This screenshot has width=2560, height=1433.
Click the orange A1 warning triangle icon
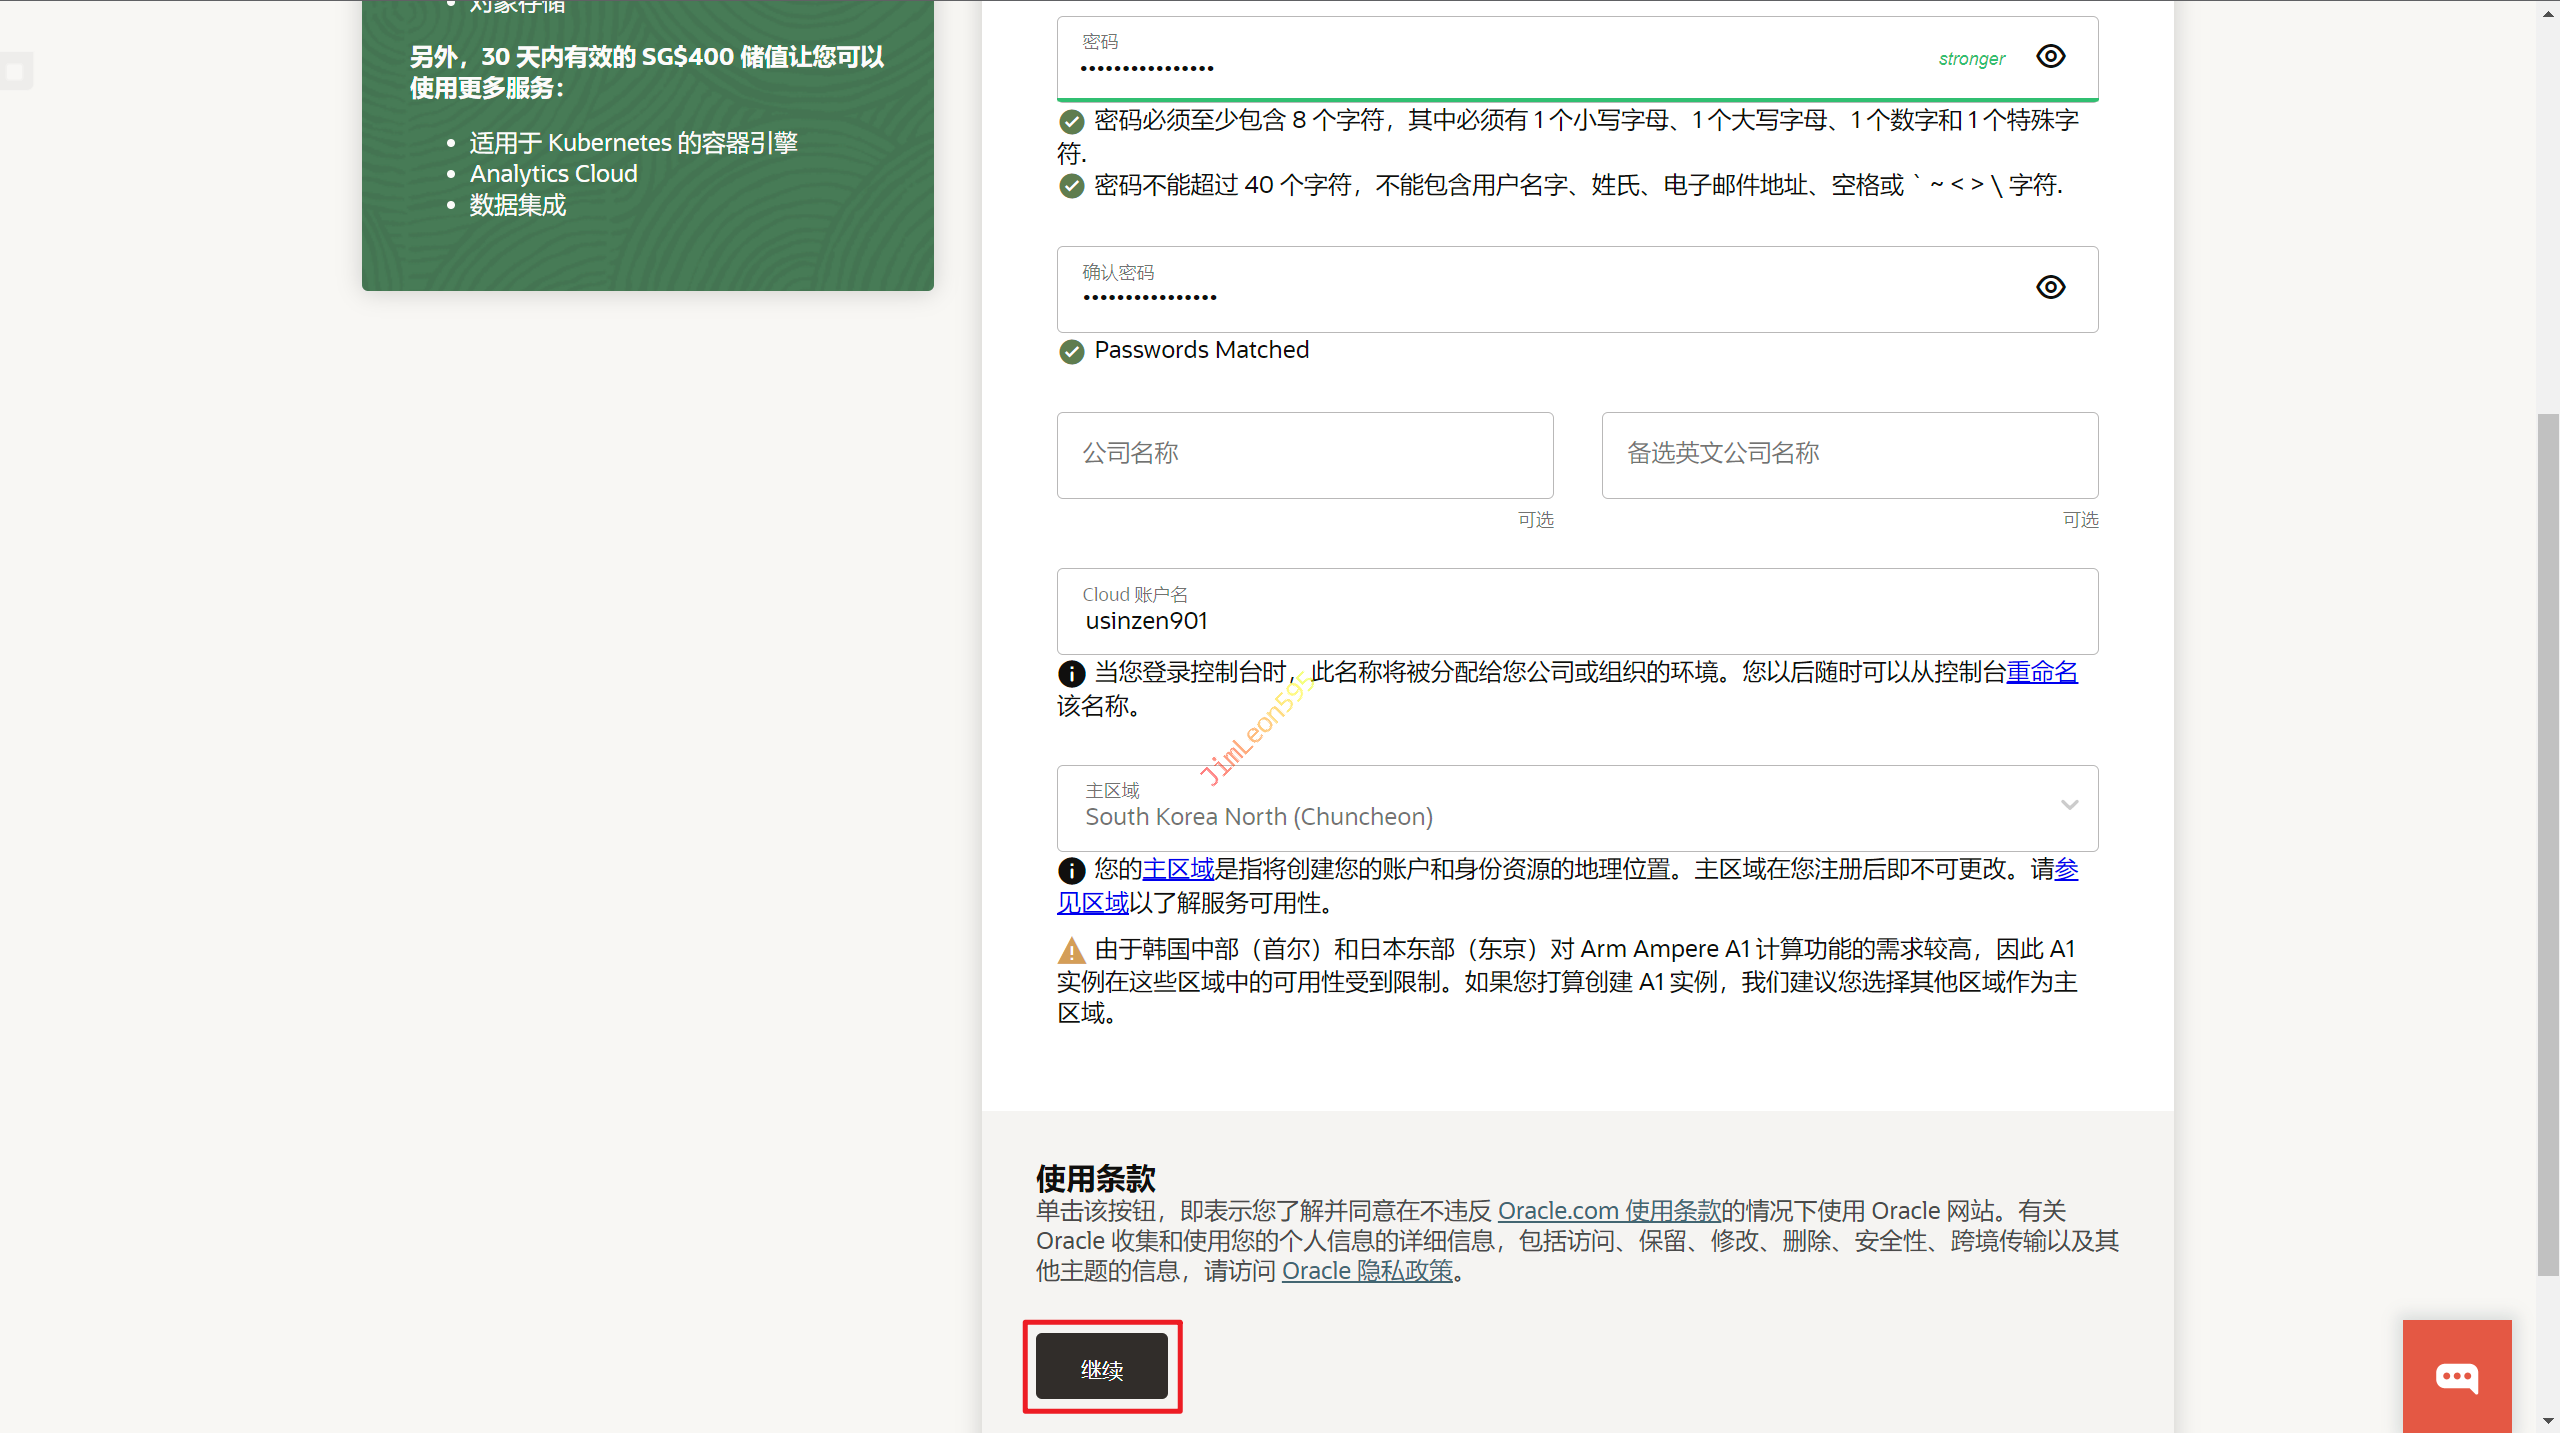[1071, 950]
